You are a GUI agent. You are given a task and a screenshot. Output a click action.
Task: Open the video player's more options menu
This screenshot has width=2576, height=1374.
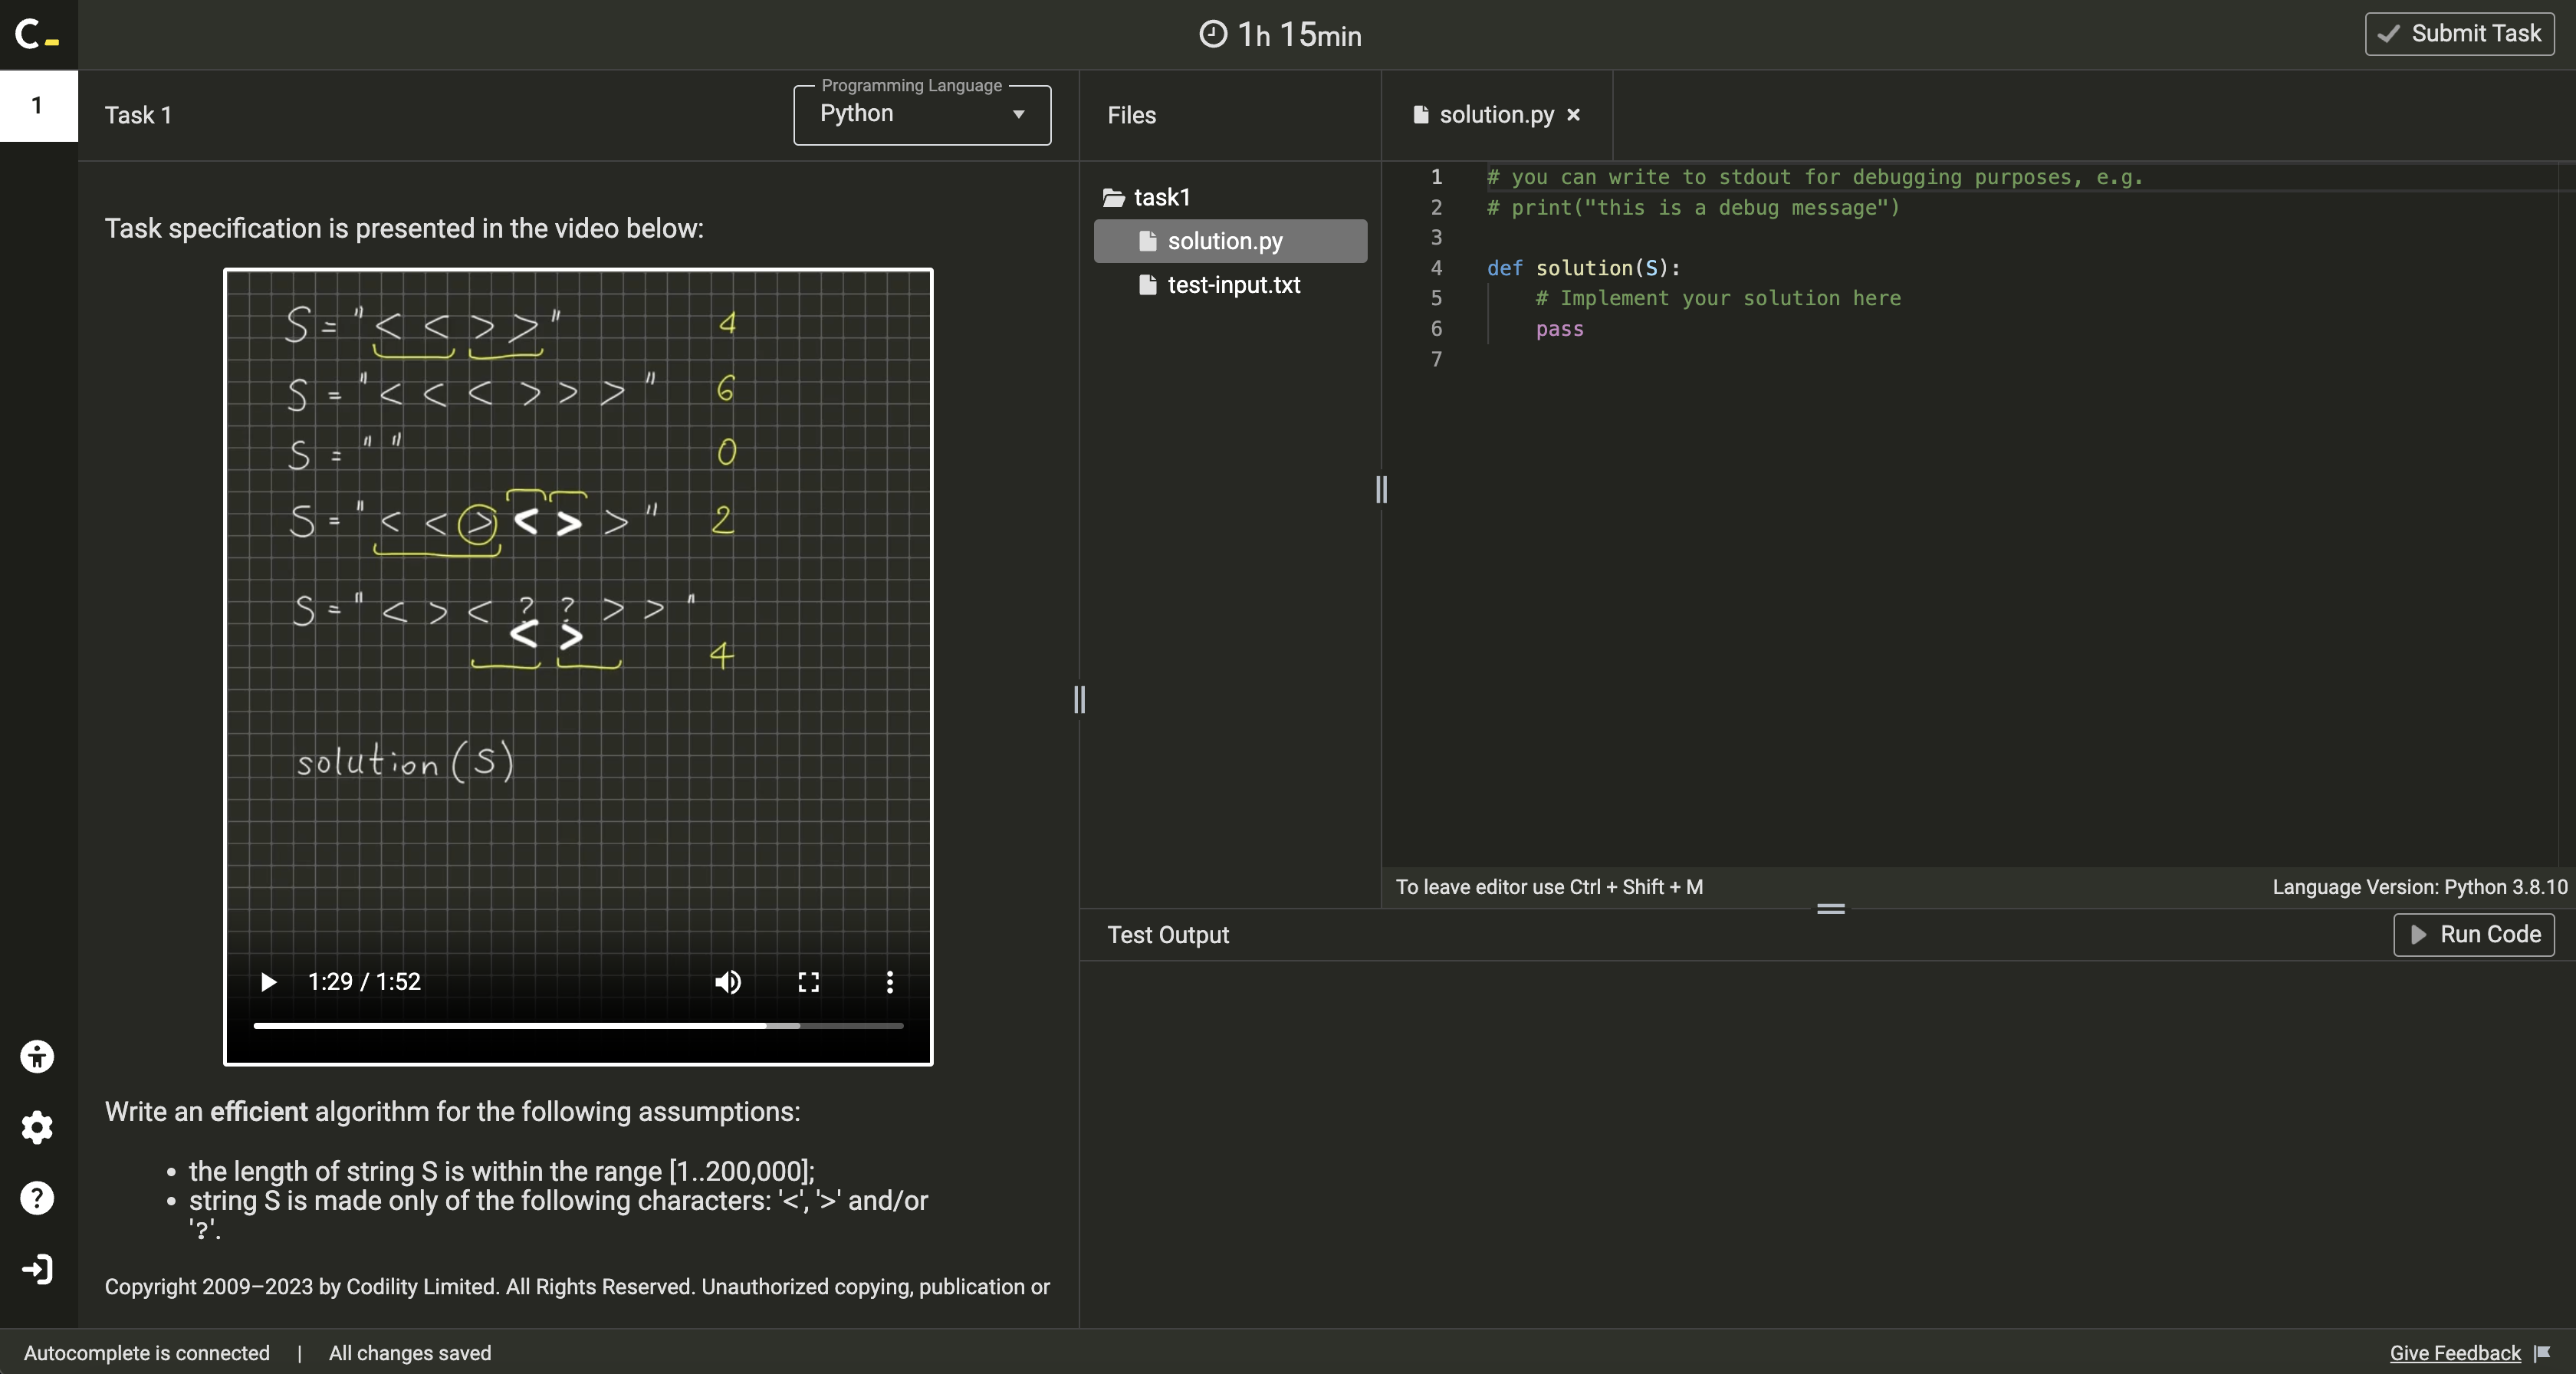tap(889, 982)
